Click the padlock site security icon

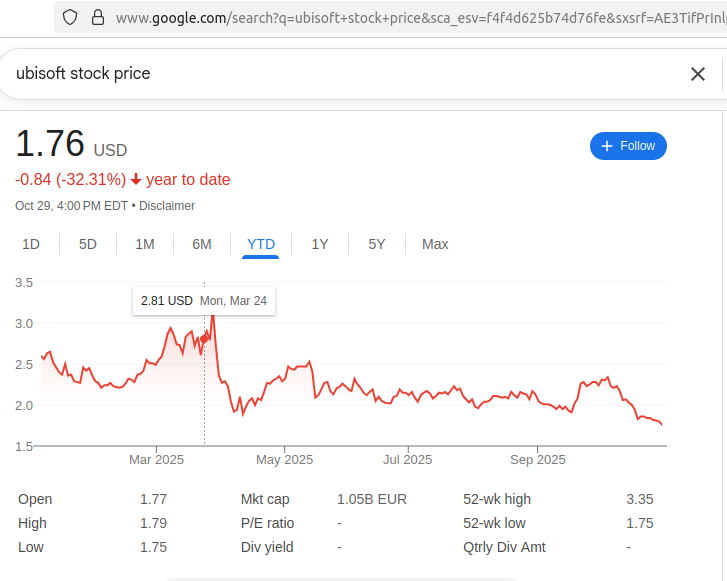point(98,18)
